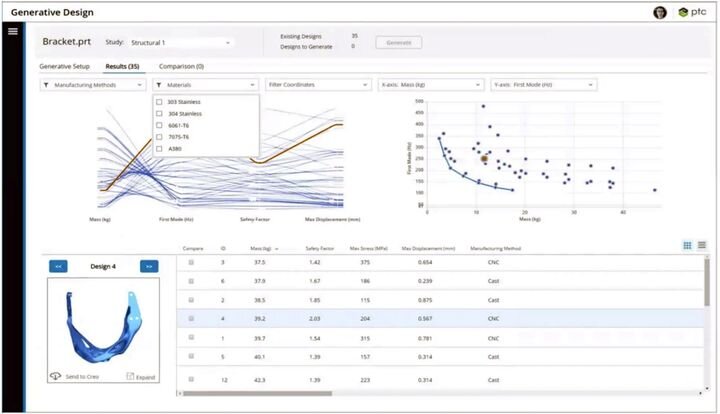Viewport: 720px width, 414px height.
Task: Switch to the Generative Setup tab
Action: click(x=64, y=66)
